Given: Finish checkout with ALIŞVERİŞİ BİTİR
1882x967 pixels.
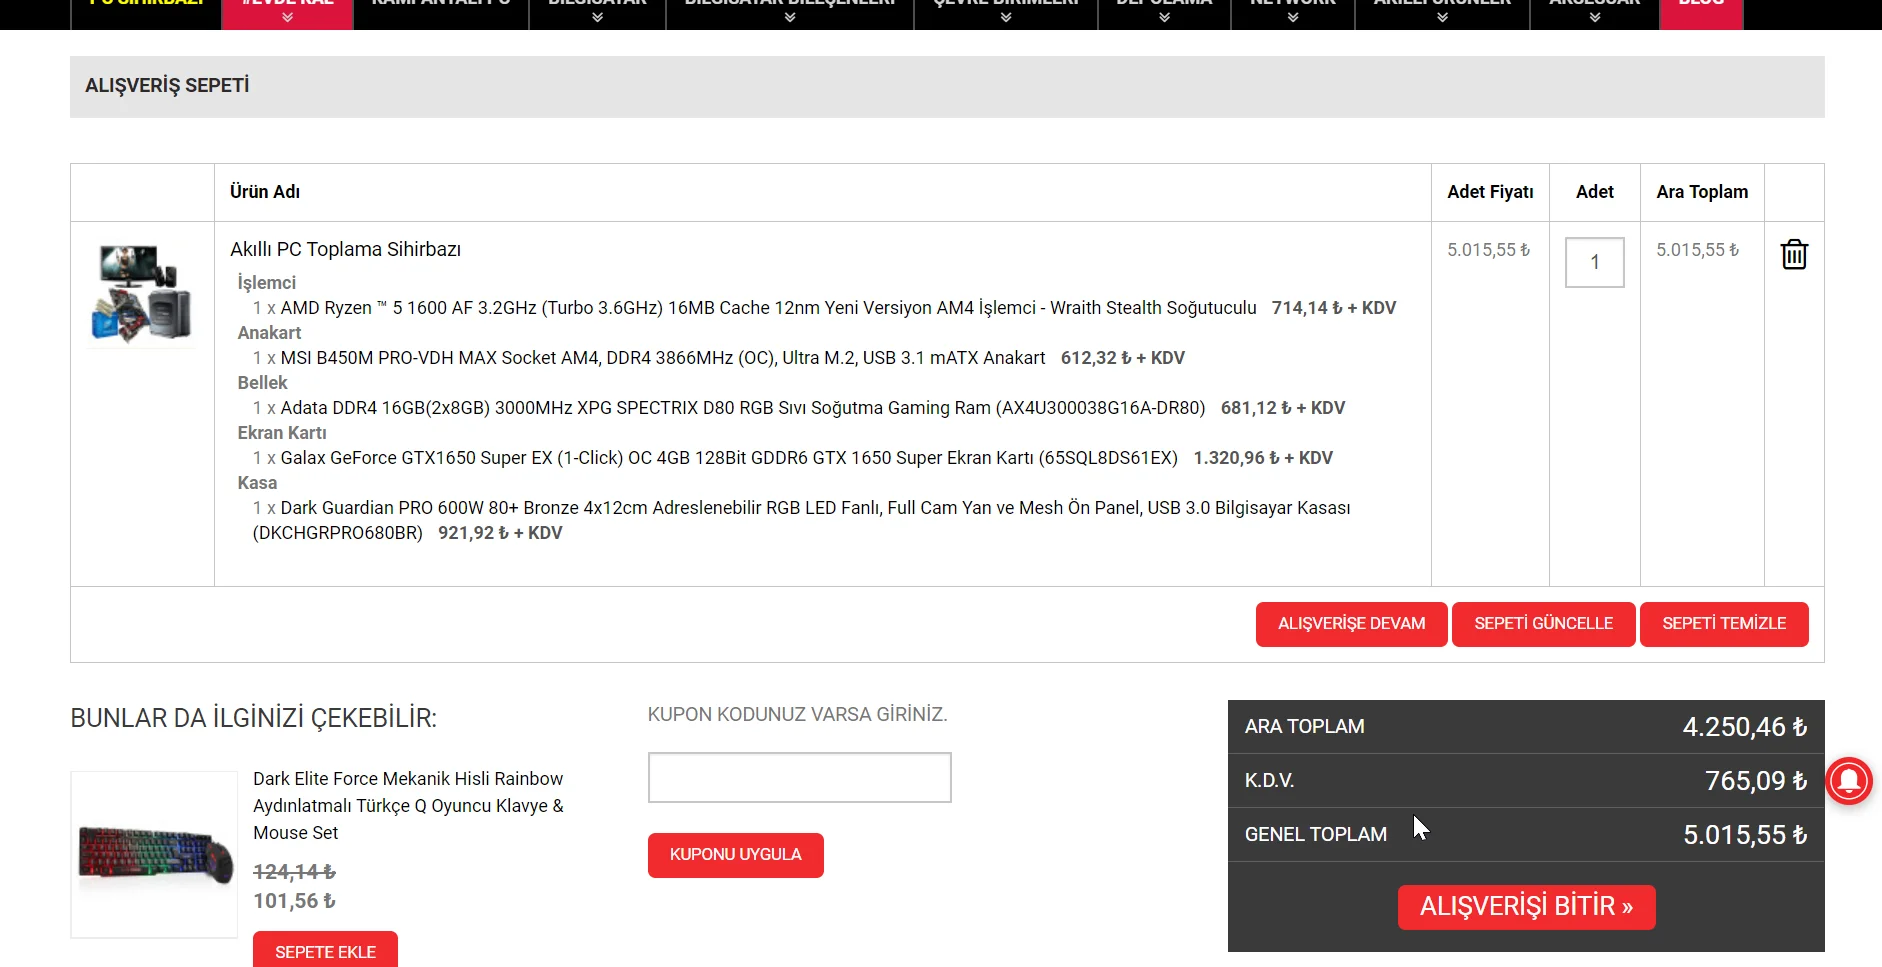Looking at the screenshot, I should point(1526,907).
